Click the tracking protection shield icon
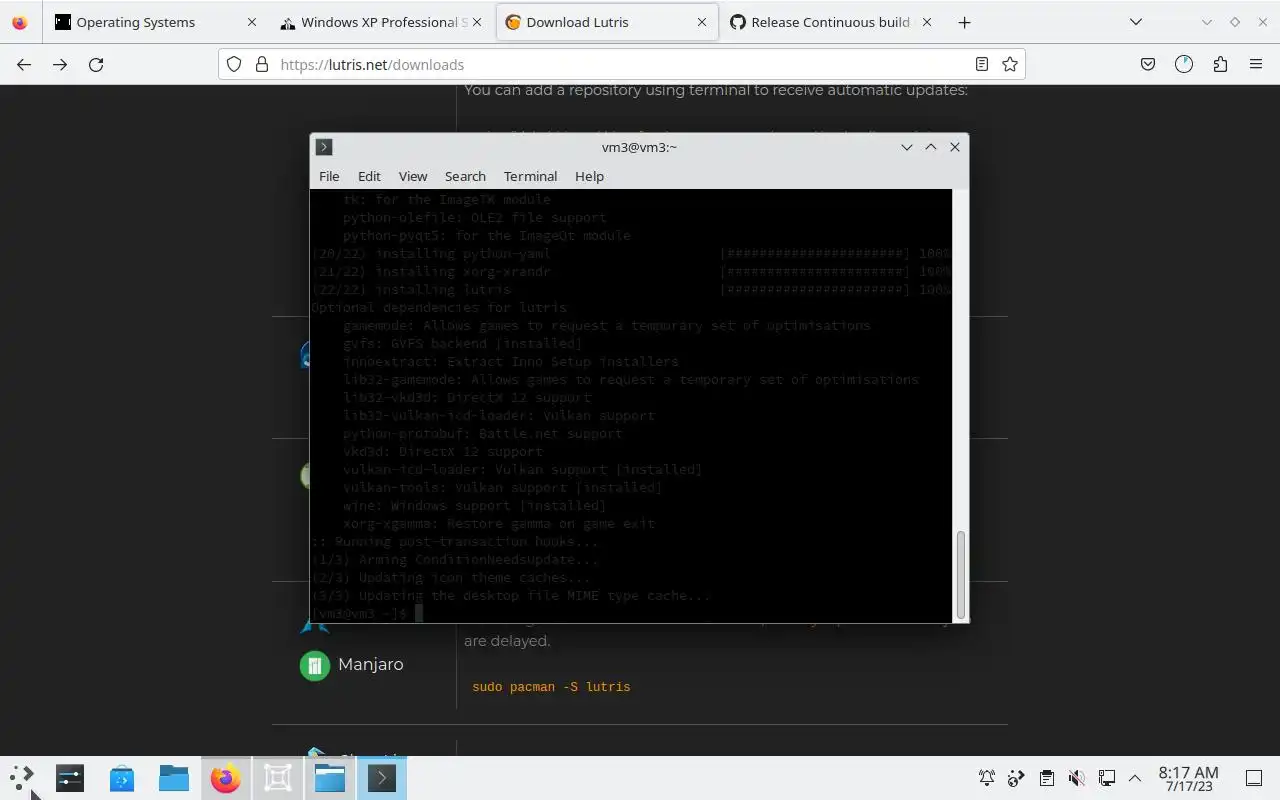This screenshot has height=800, width=1280. (234, 64)
